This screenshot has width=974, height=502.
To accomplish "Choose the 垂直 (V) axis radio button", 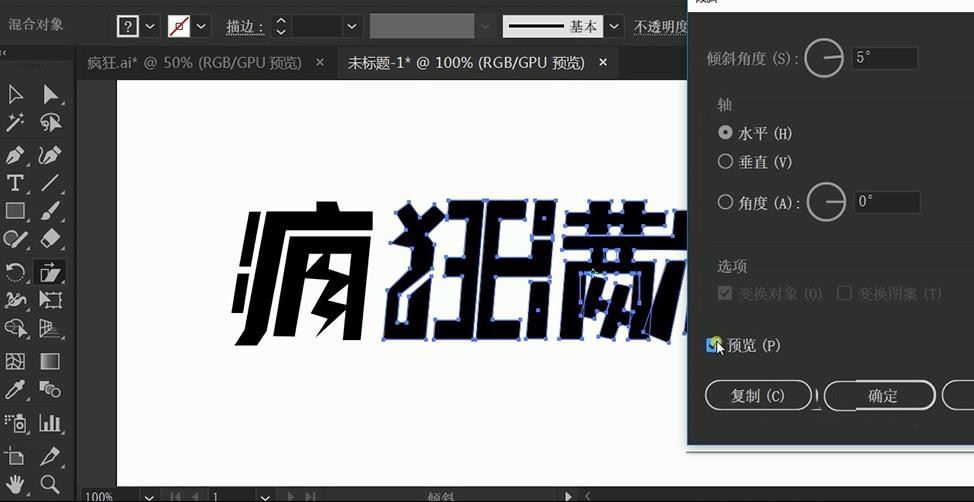I will [x=724, y=162].
